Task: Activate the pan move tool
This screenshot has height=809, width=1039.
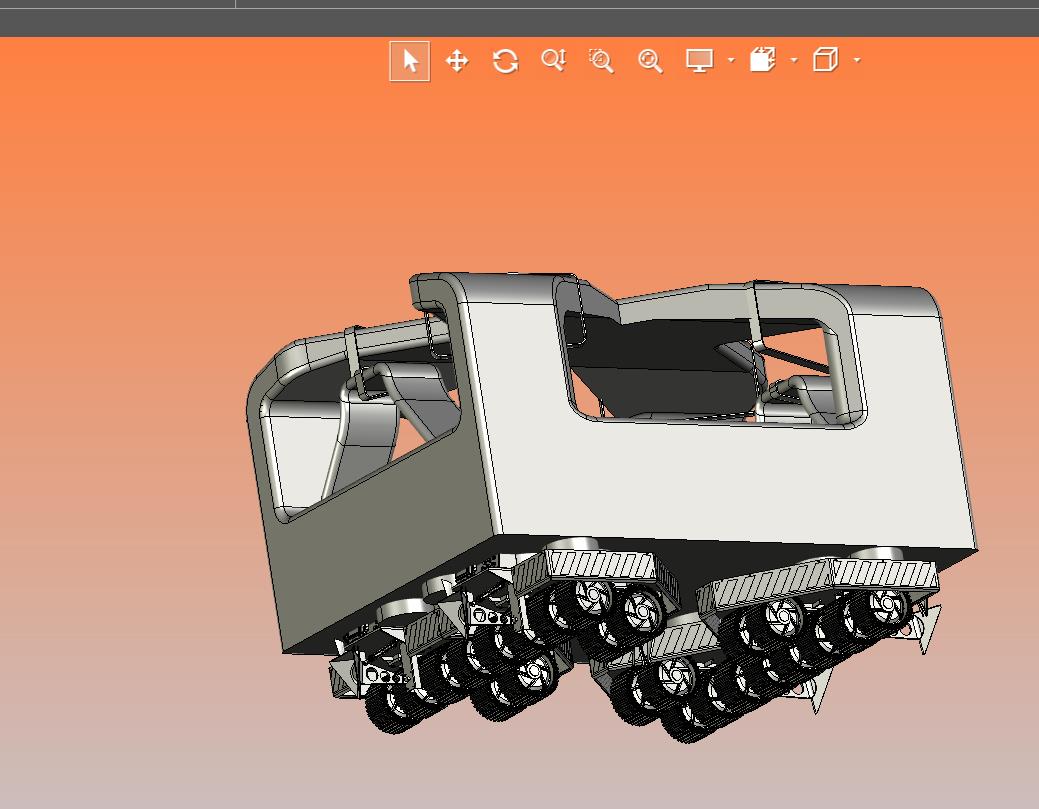Action: (x=457, y=61)
